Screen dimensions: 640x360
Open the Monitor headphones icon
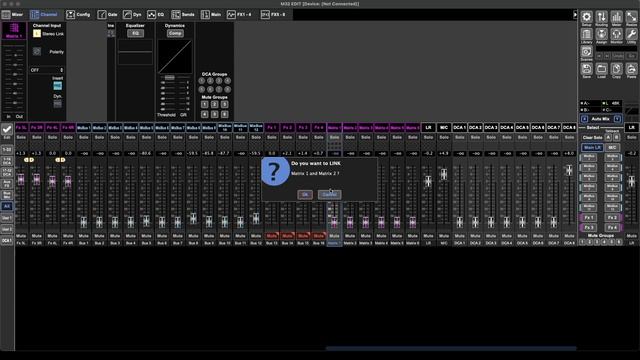616,34
